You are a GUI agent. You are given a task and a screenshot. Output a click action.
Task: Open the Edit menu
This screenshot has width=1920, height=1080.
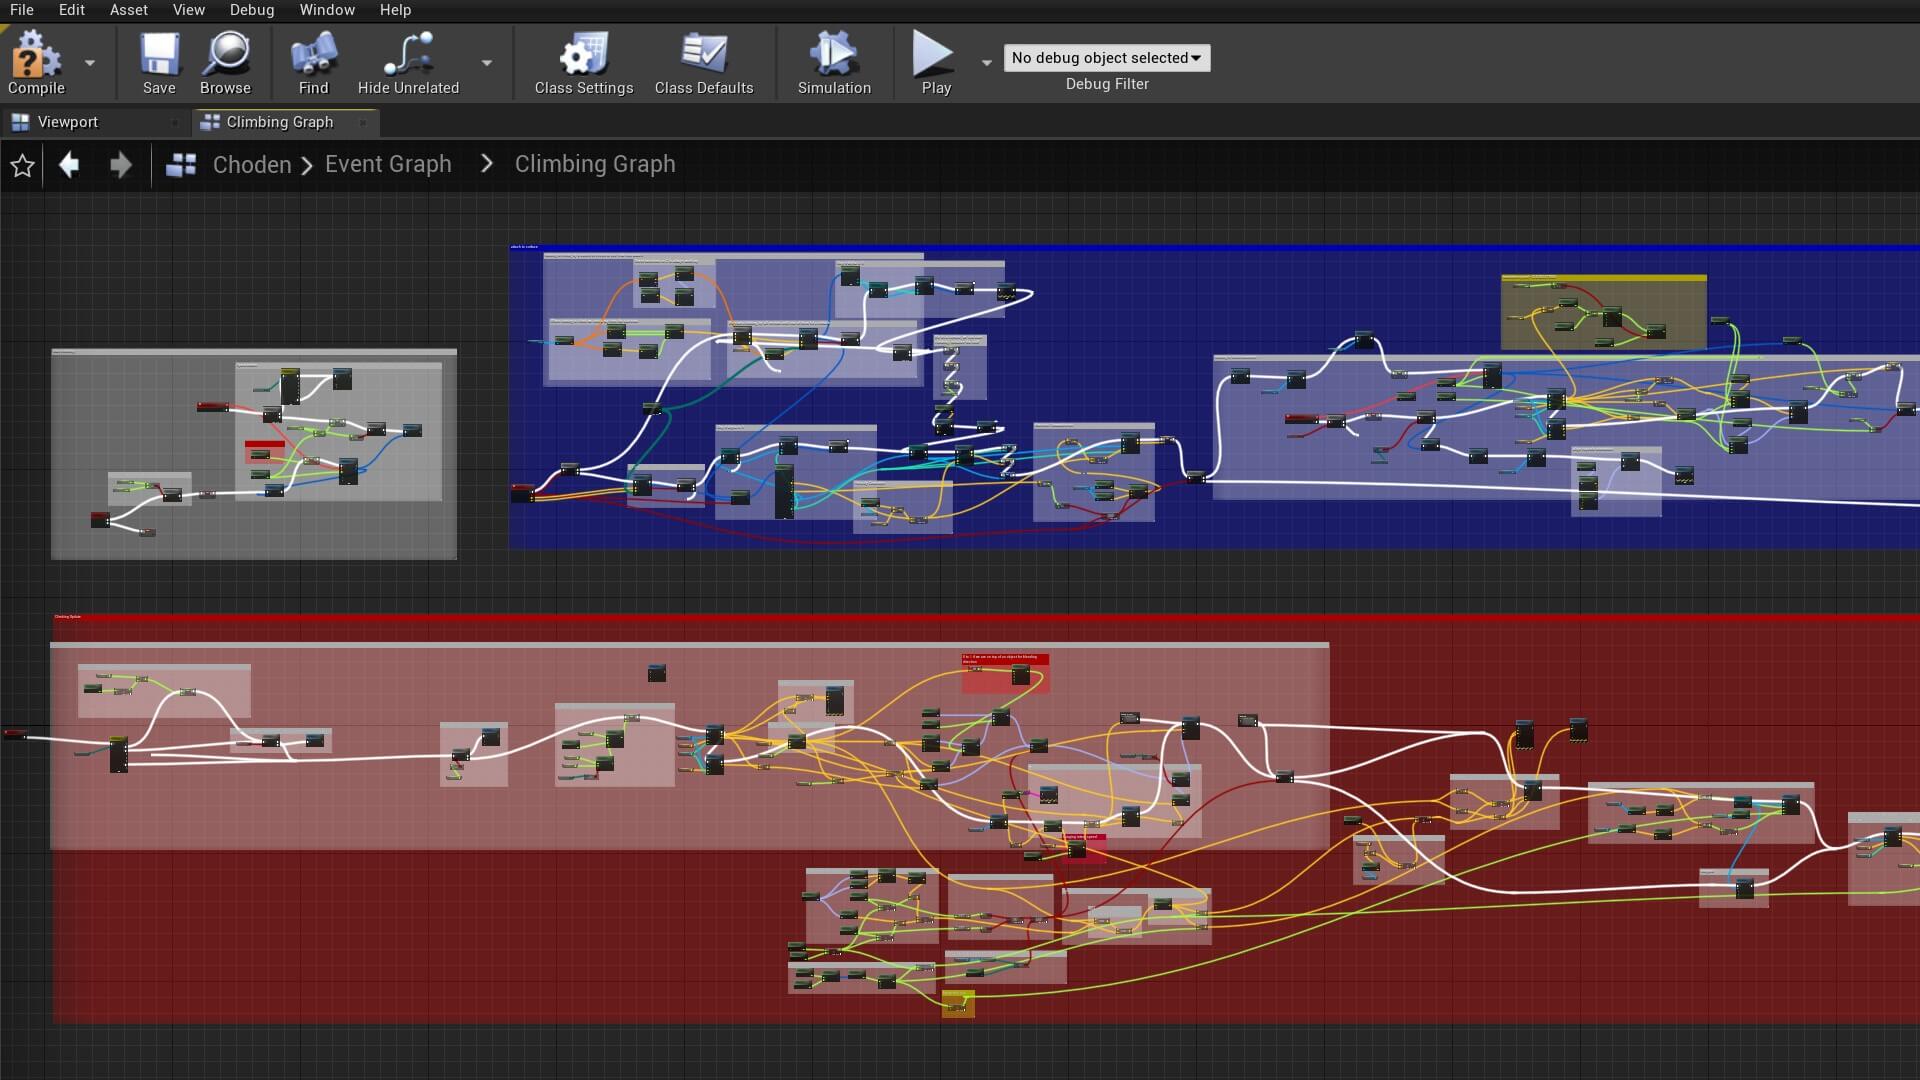71,10
